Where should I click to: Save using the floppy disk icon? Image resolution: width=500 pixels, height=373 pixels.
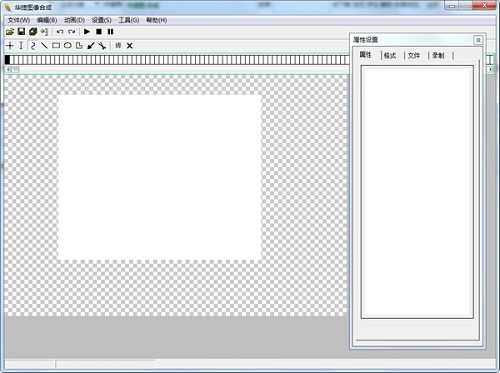pyautogui.click(x=21, y=32)
